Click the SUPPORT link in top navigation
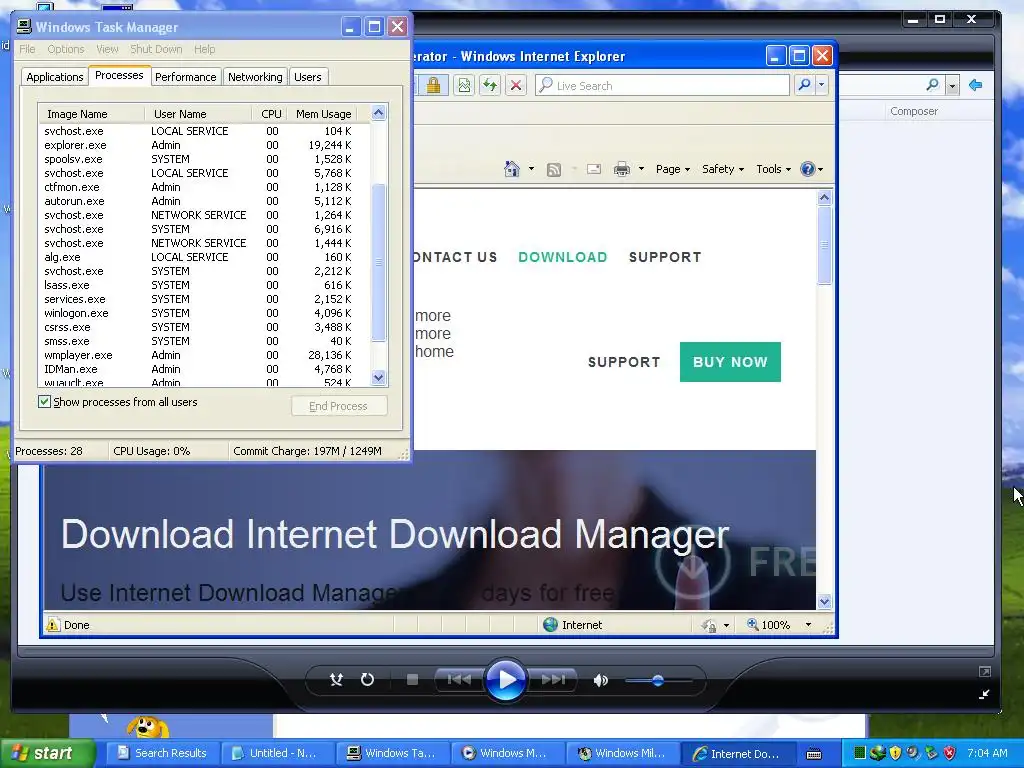1024x768 pixels. point(665,257)
